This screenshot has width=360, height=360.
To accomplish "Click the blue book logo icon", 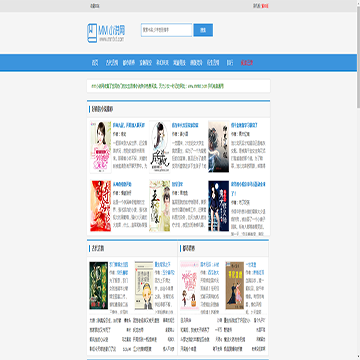I will [x=92, y=33].
